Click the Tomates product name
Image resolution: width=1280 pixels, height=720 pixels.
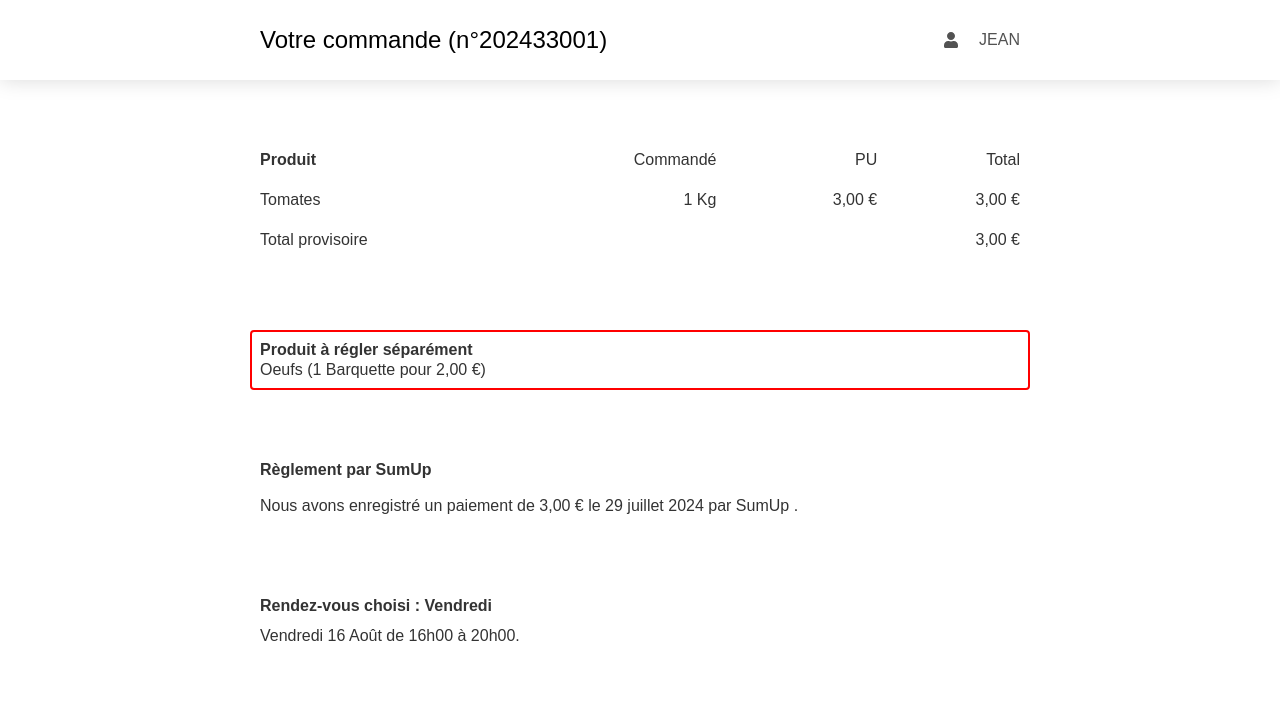click(x=290, y=200)
